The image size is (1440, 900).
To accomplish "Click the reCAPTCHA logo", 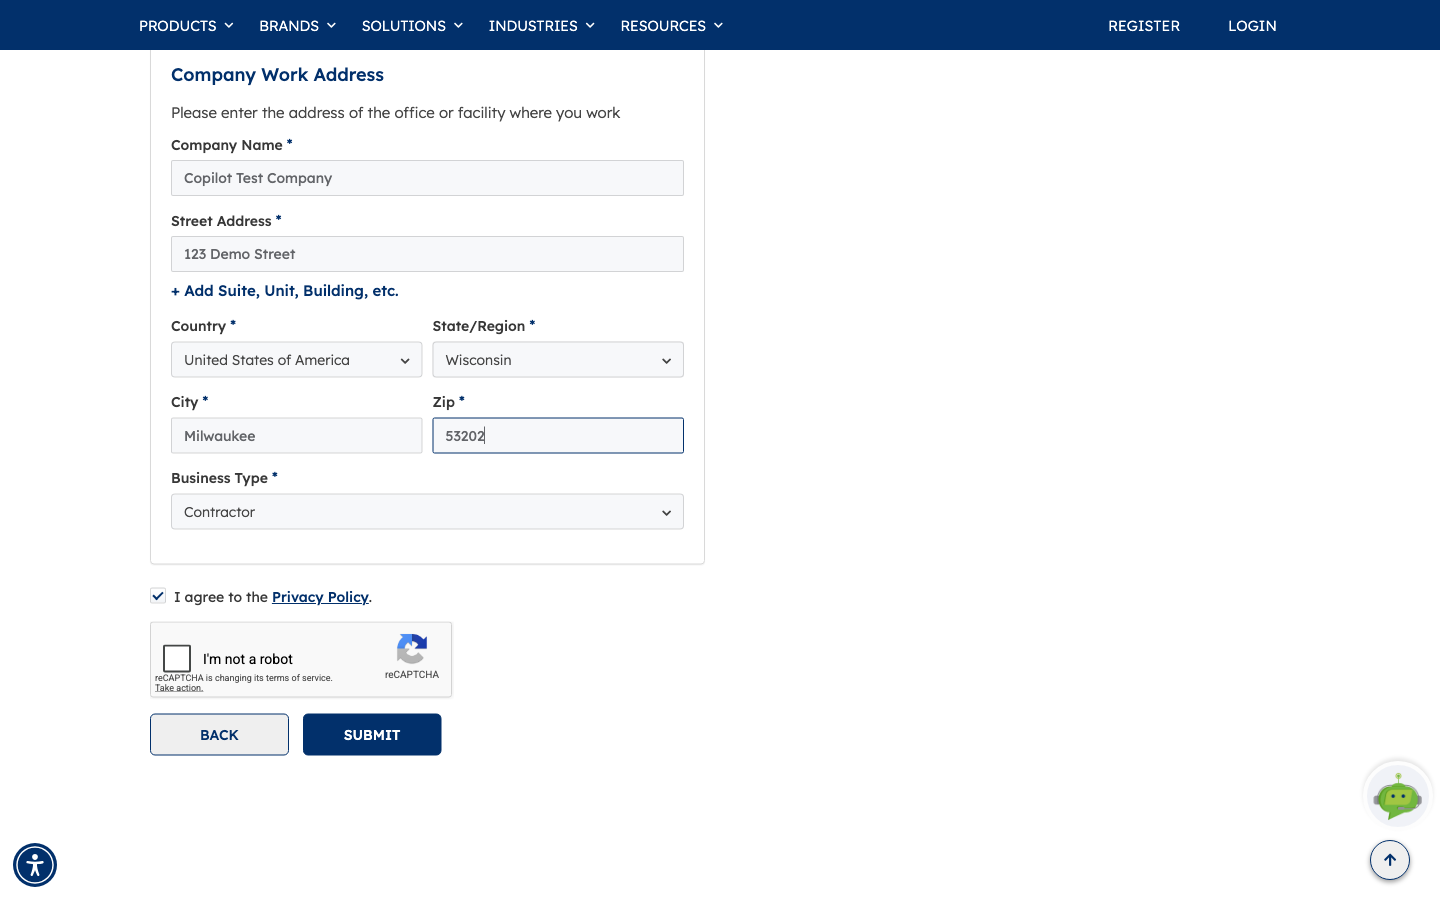I will point(412,649).
